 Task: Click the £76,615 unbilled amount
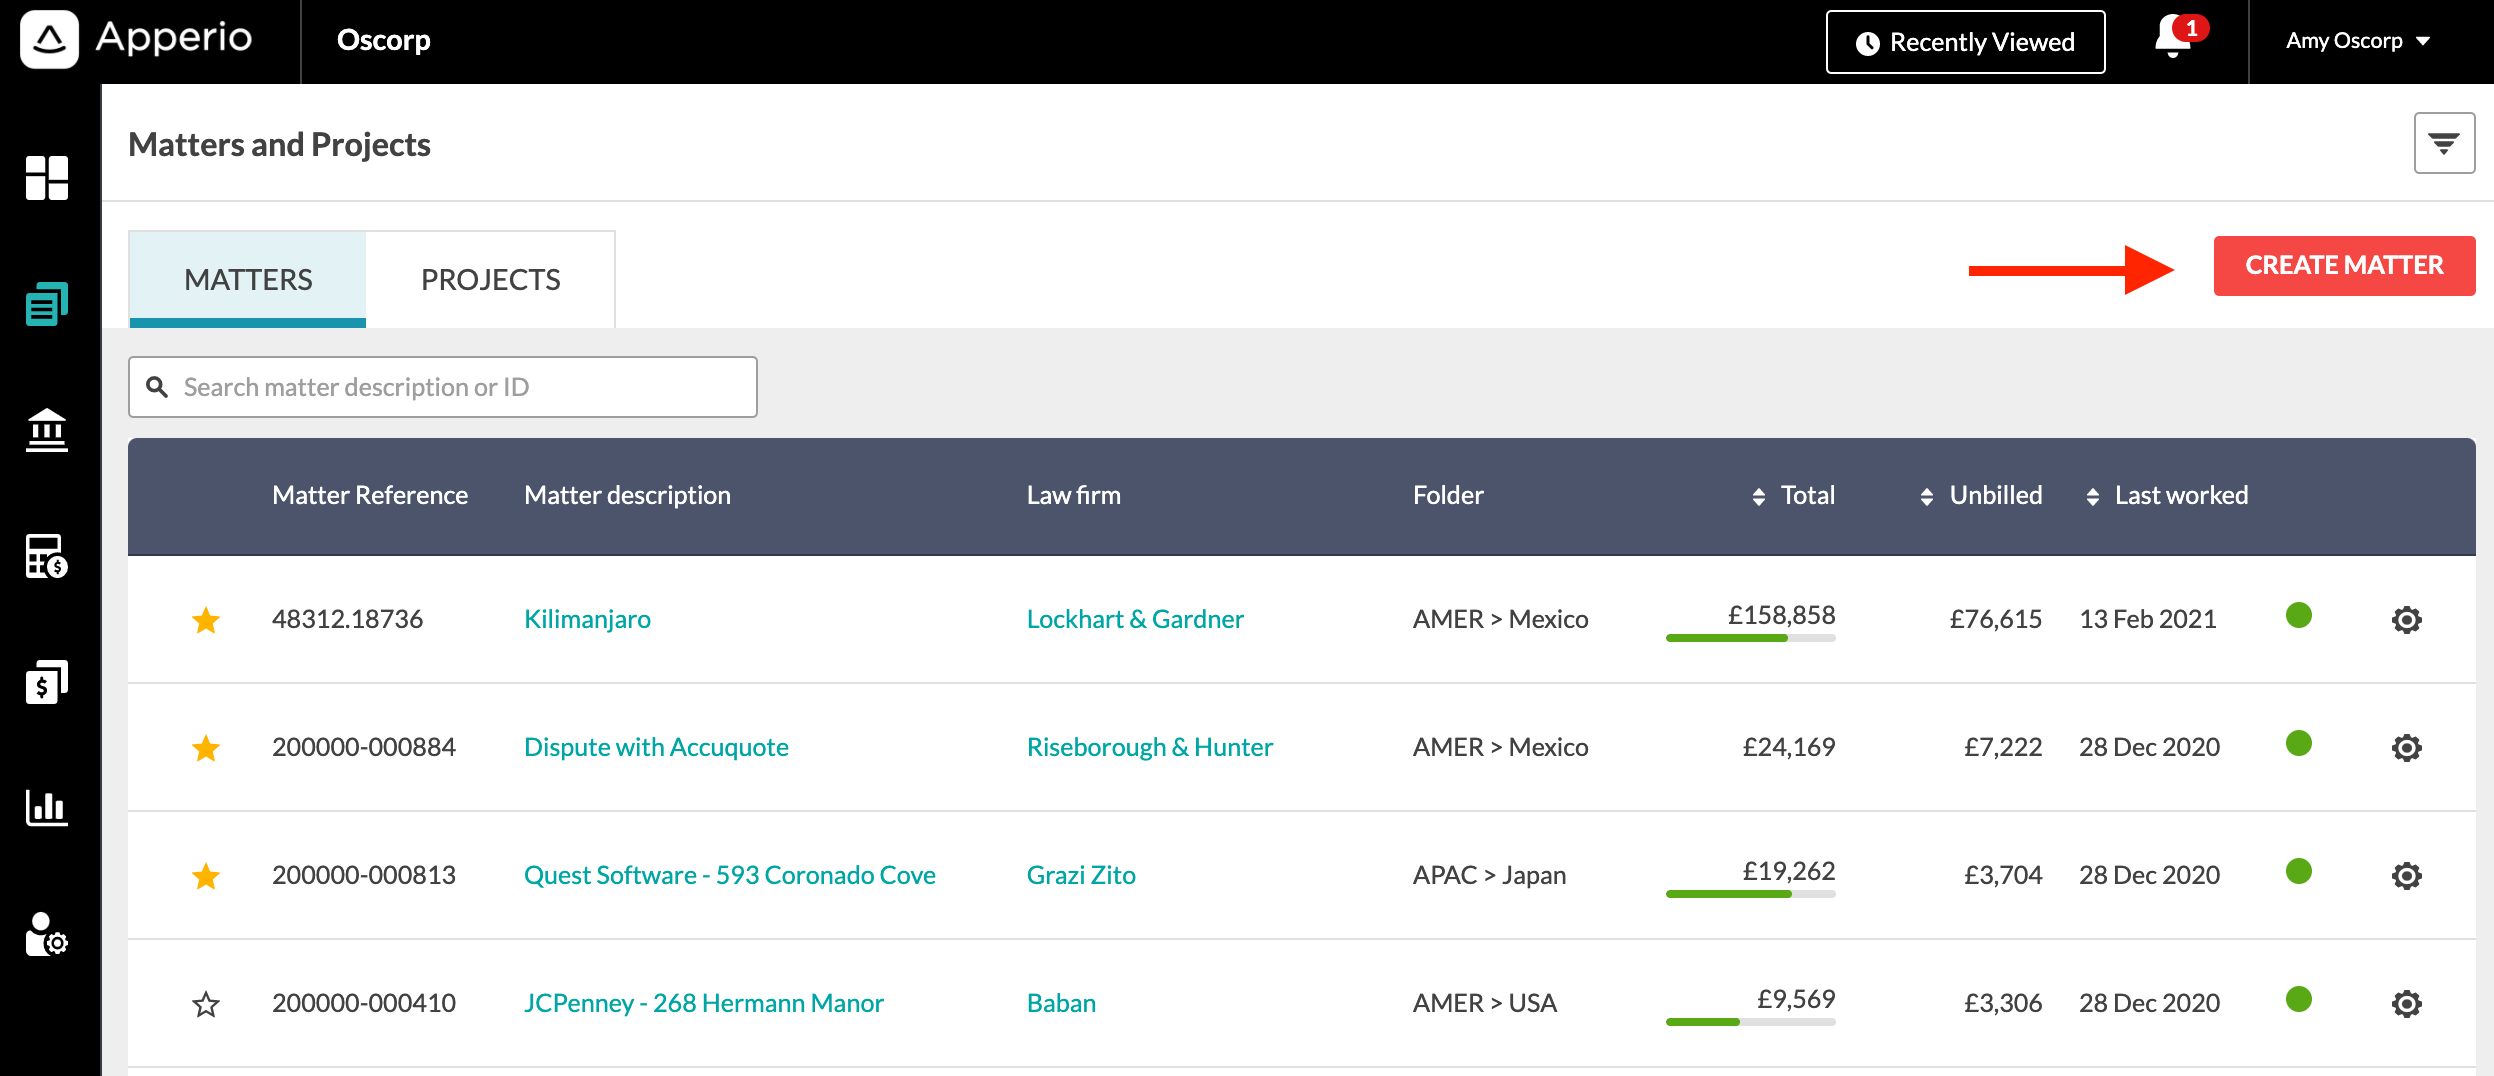click(x=1995, y=620)
